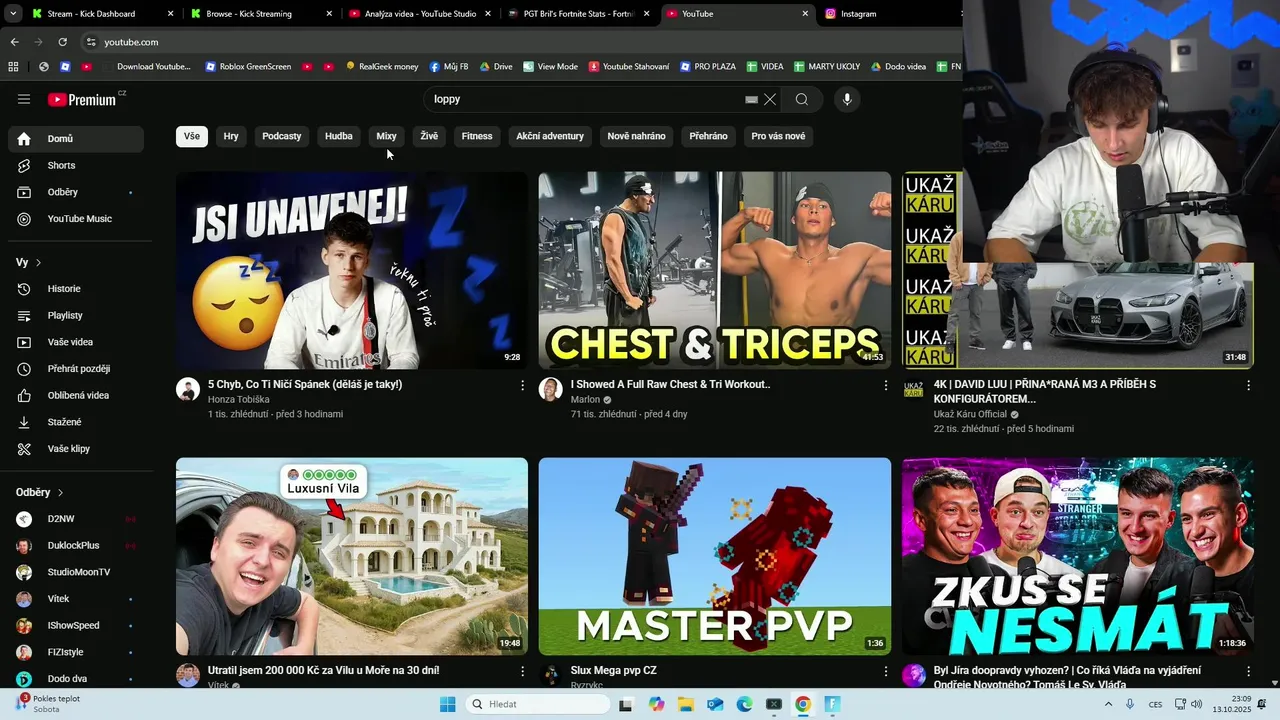Select the Živě filter chip

click(x=429, y=136)
